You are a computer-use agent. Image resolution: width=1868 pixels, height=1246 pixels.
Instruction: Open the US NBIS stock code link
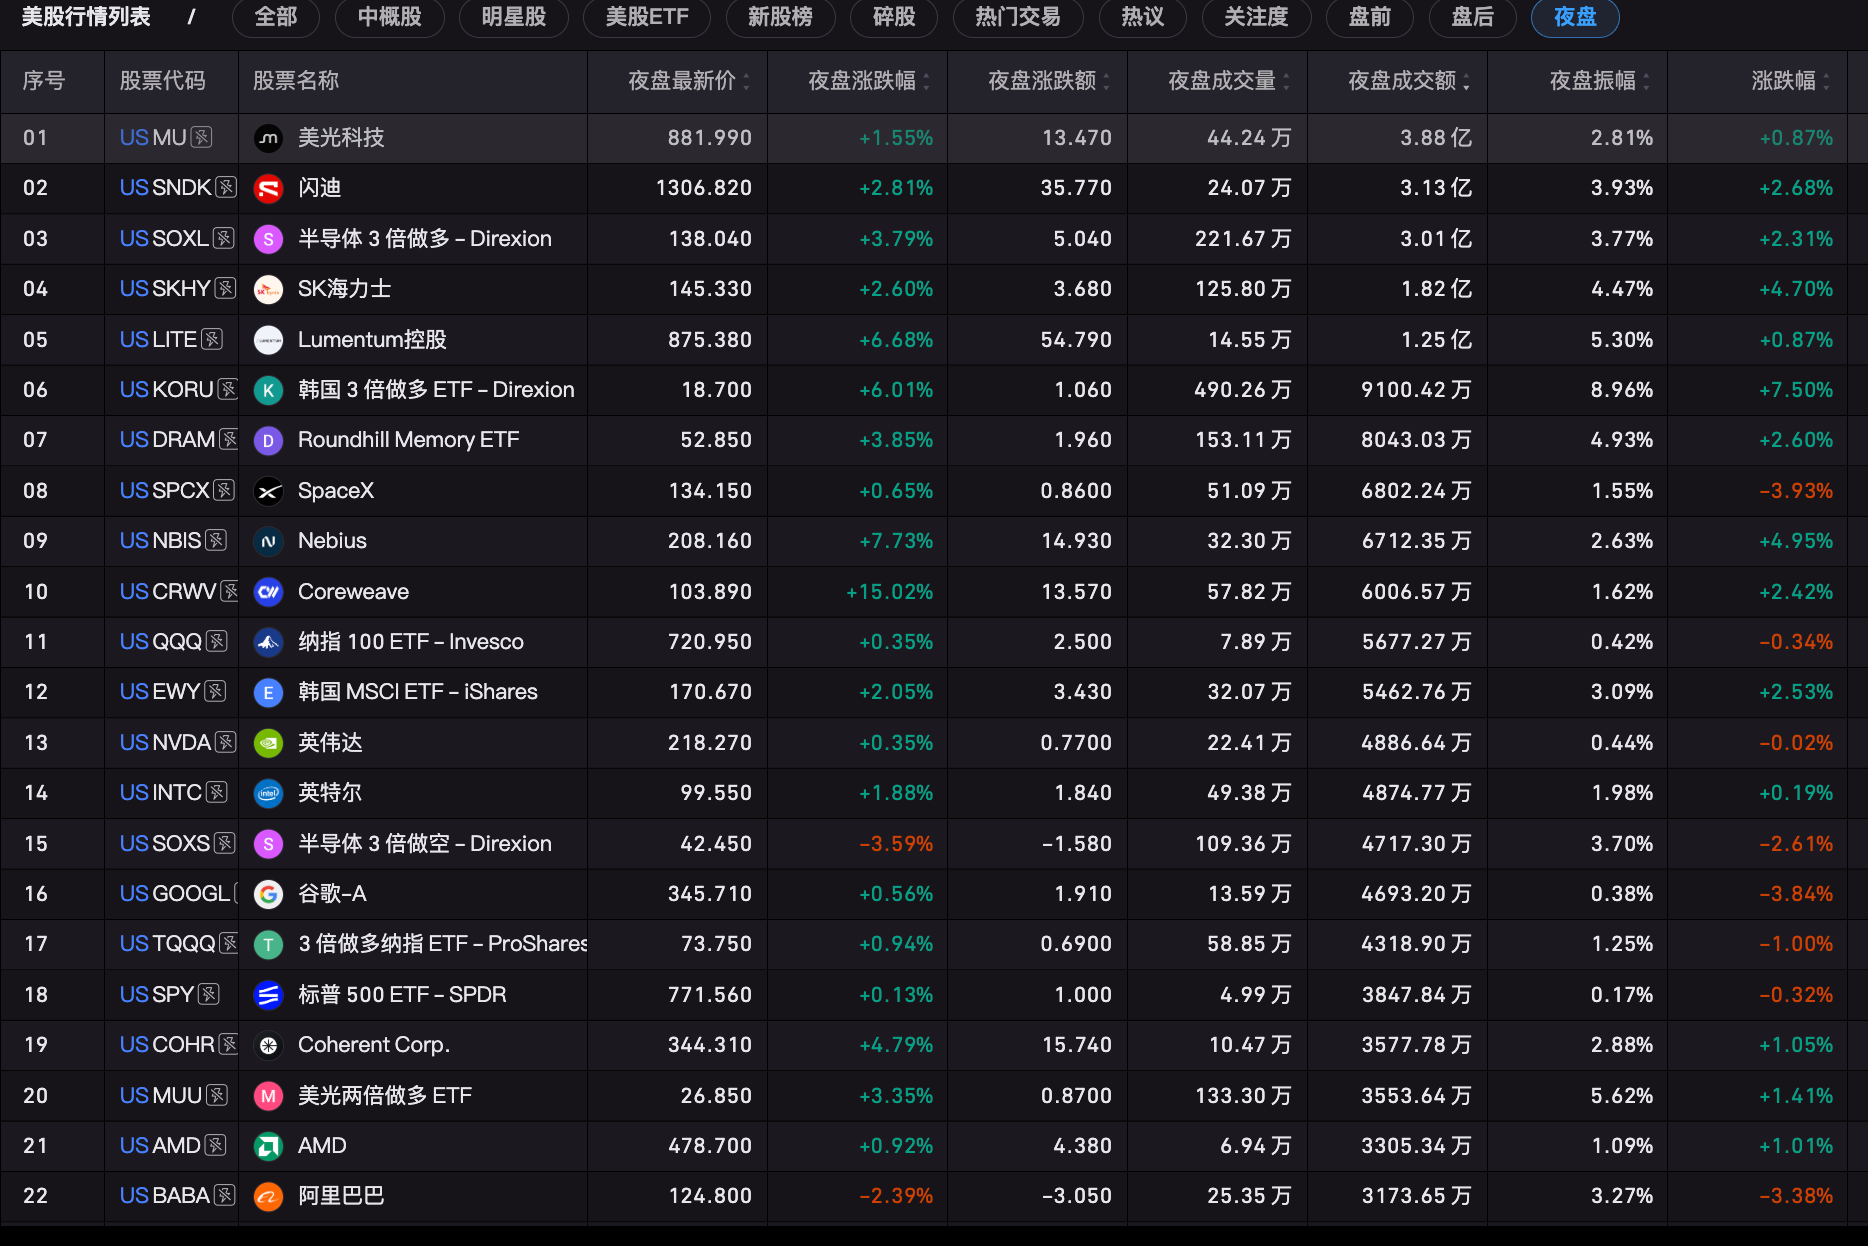pos(160,541)
